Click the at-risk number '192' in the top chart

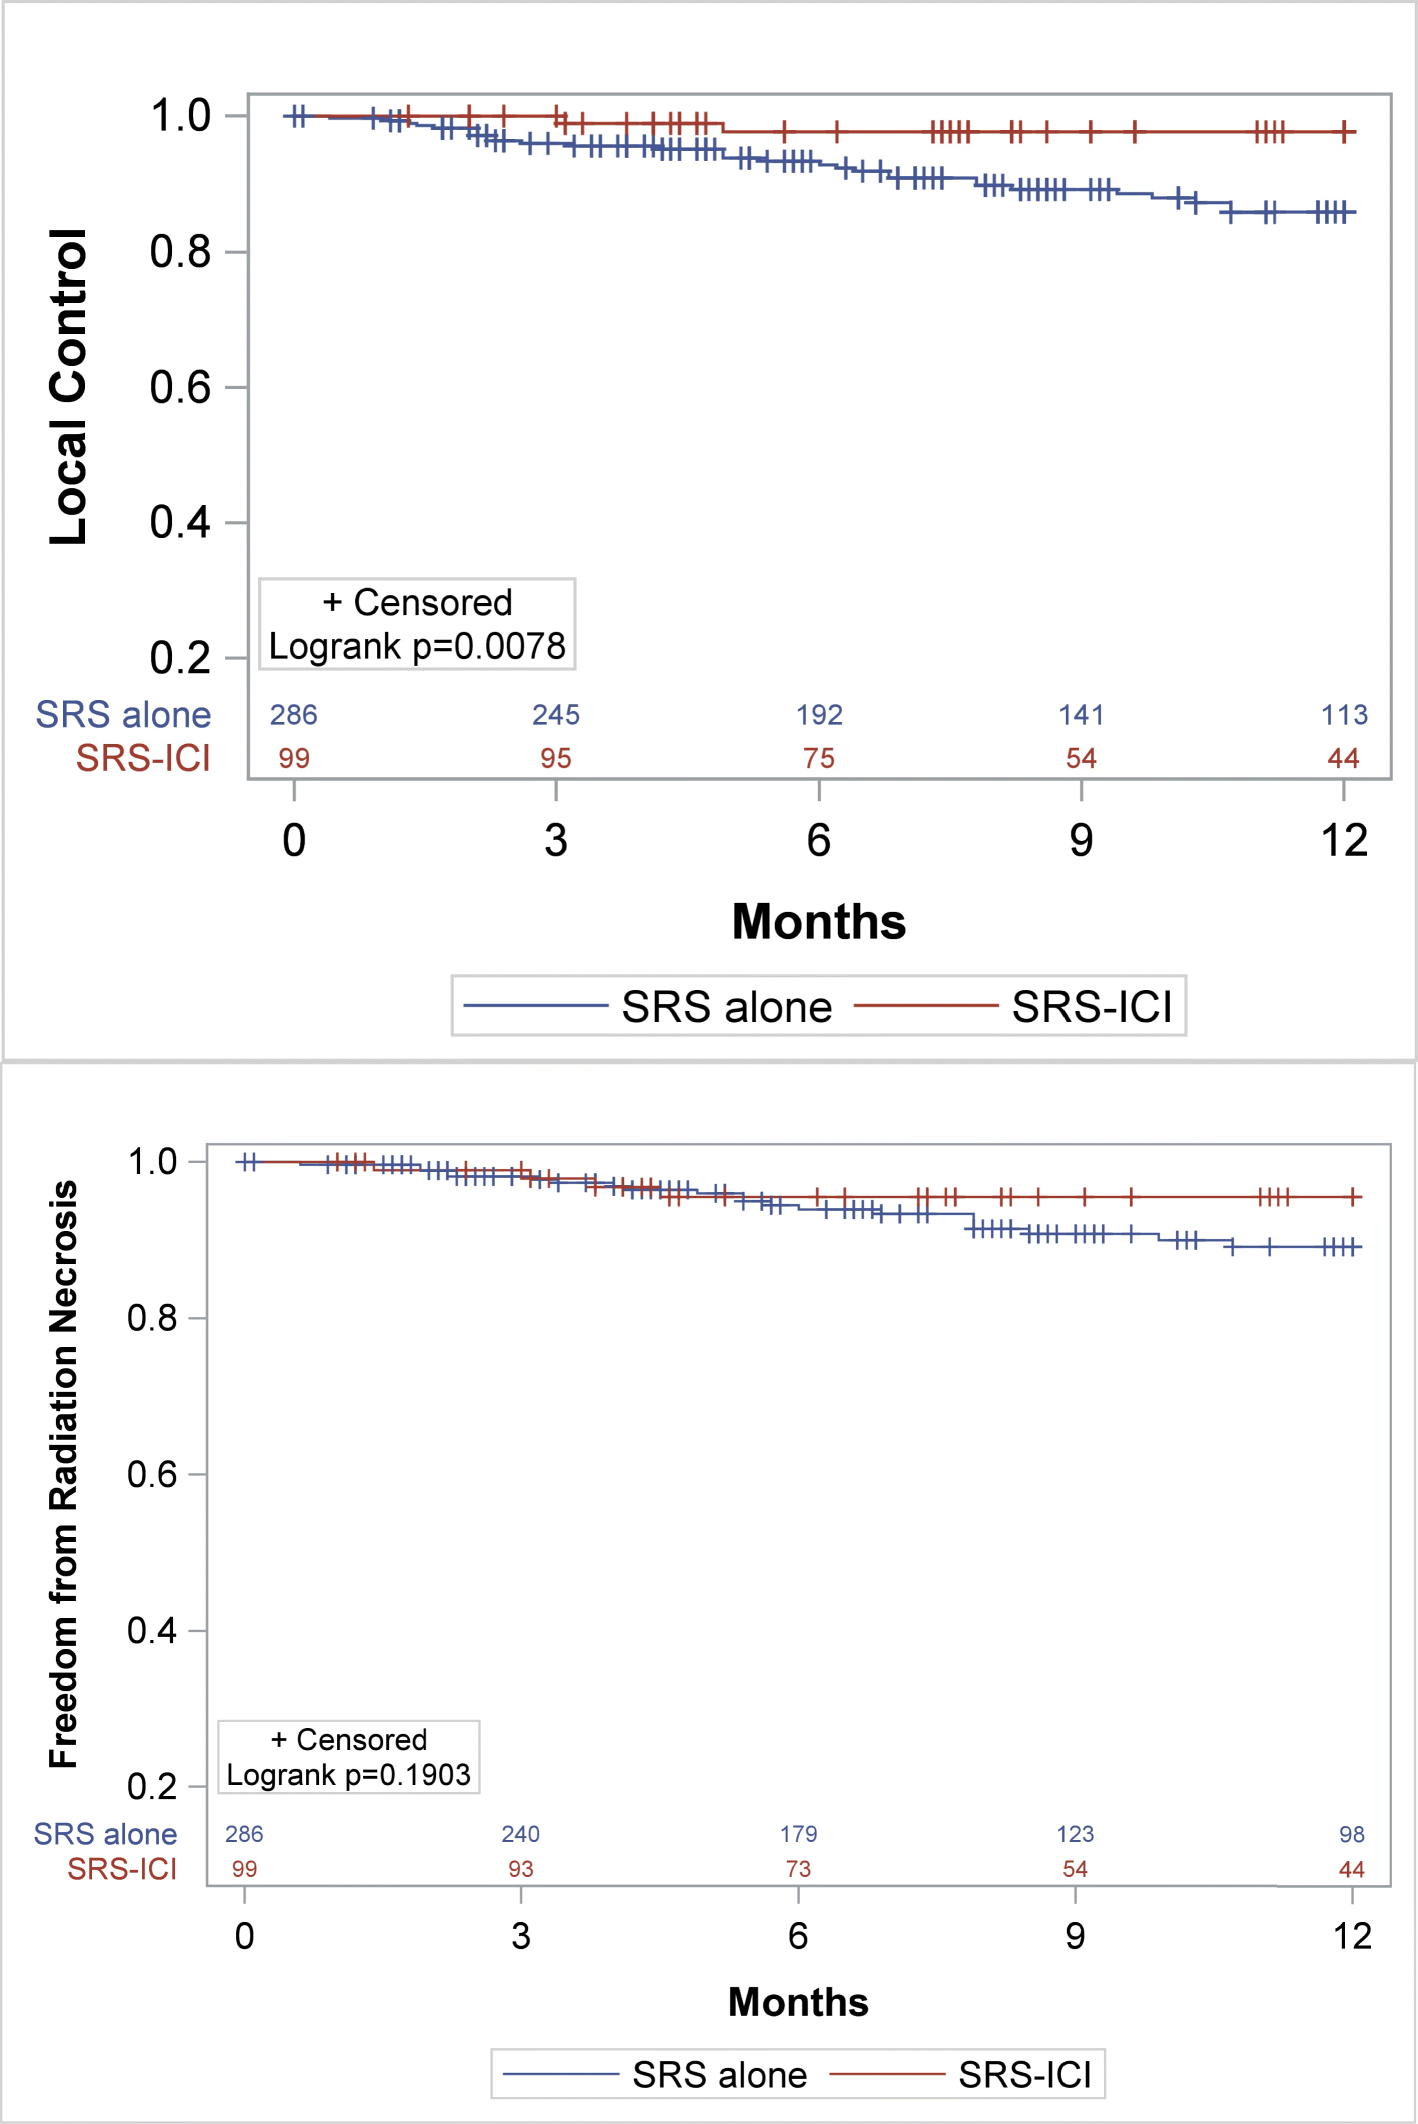point(819,715)
